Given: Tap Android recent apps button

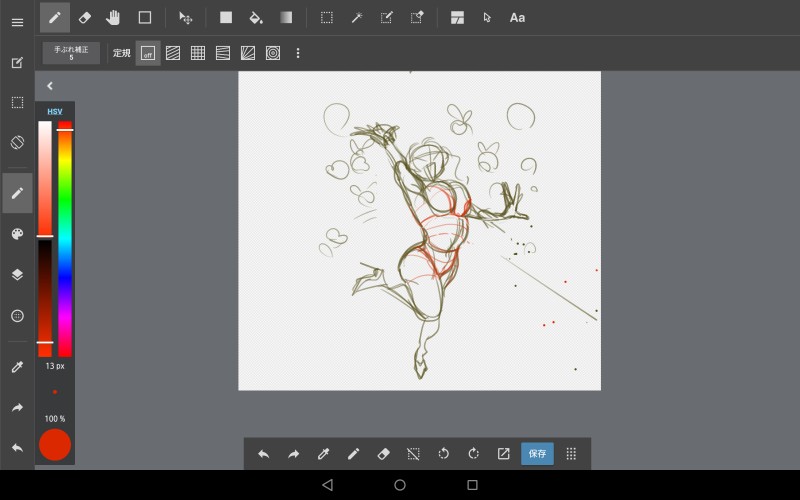Looking at the screenshot, I should coord(472,485).
